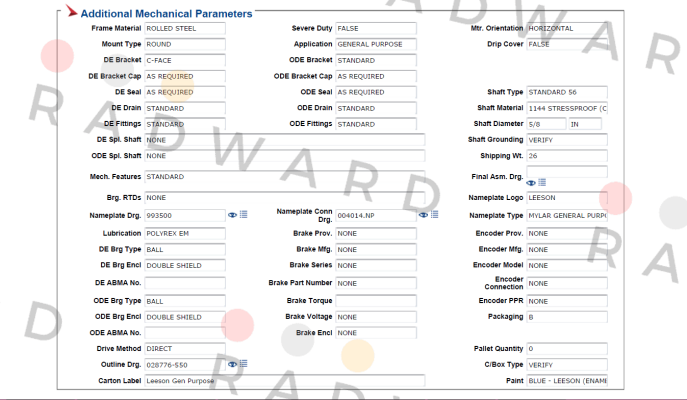Focus the ODE Bracket Cap field

pyautogui.click(x=376, y=76)
